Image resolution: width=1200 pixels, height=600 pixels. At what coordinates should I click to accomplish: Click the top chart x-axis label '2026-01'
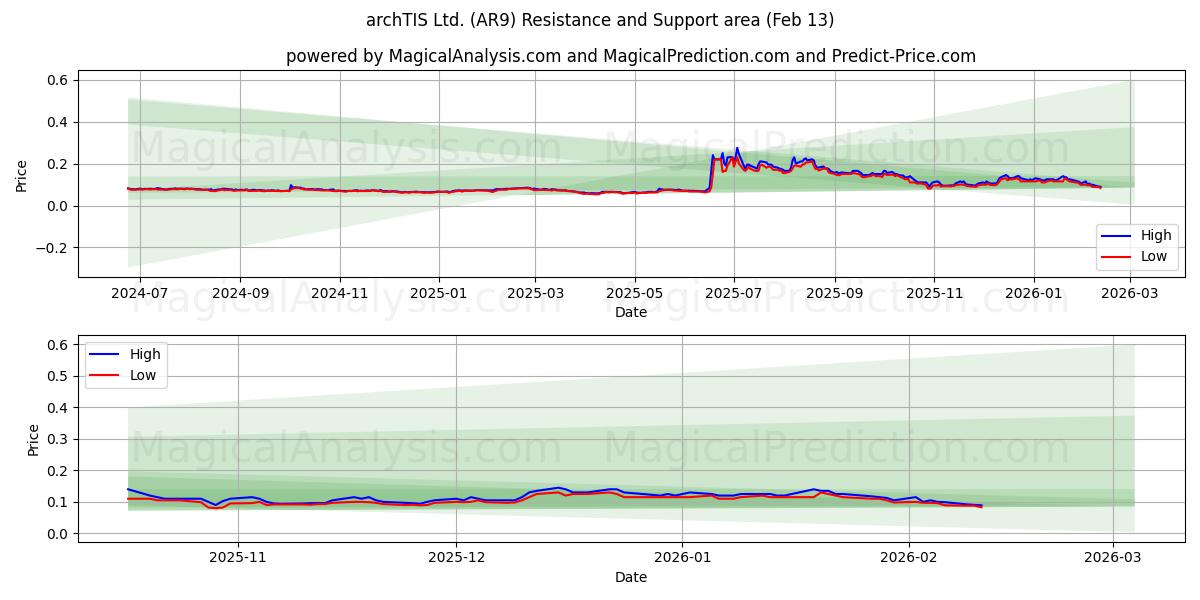[x=1034, y=293]
